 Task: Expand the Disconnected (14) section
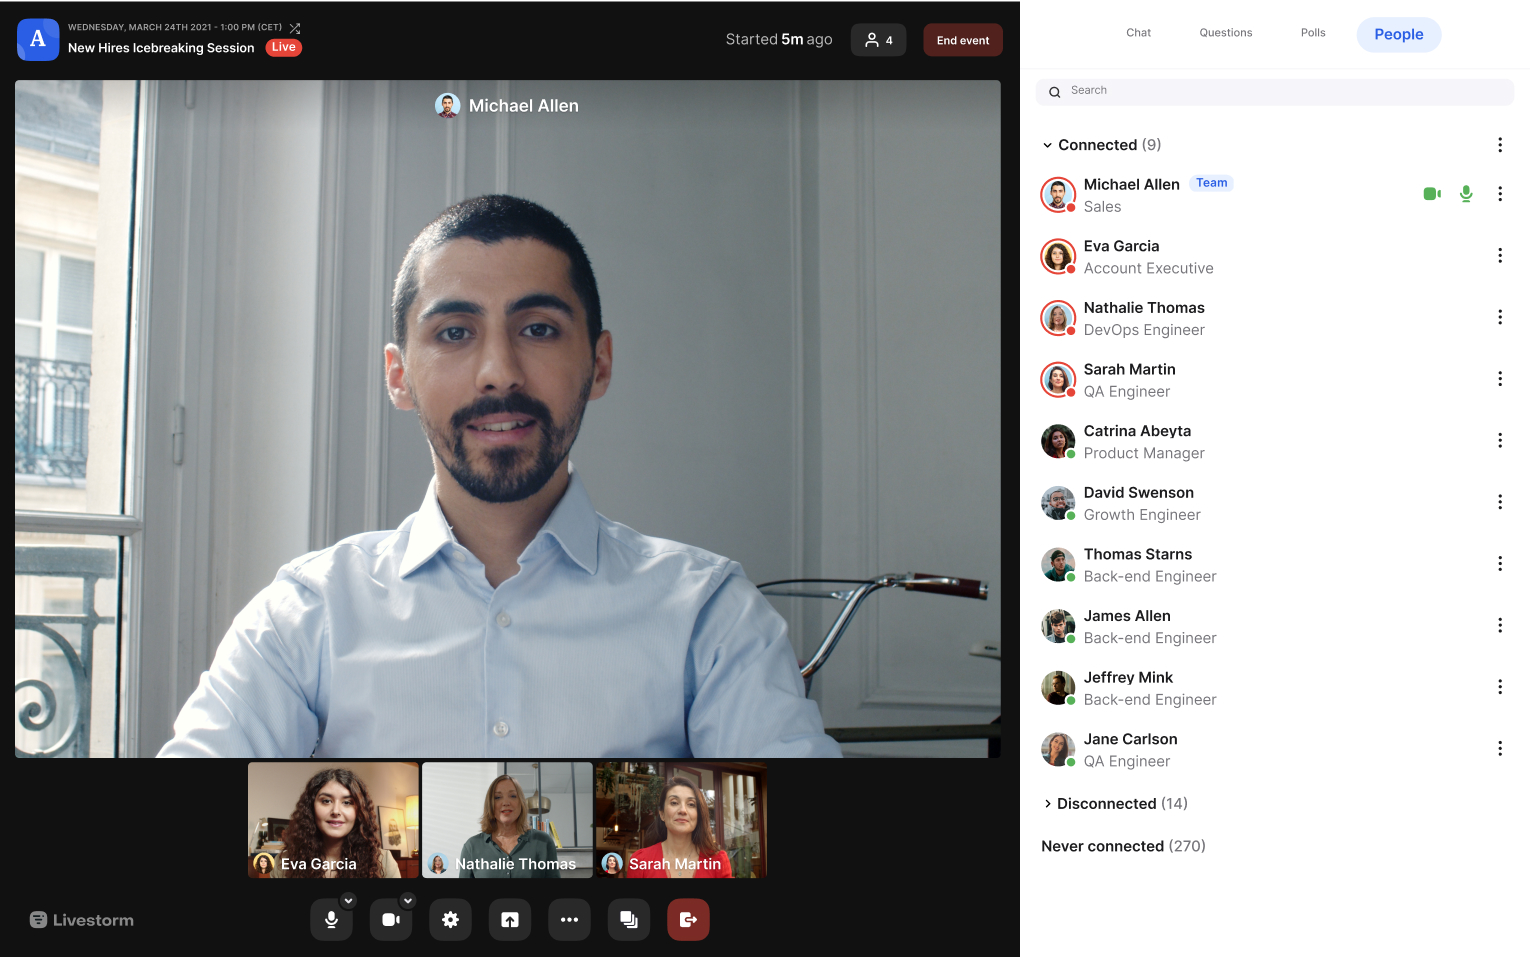pos(1048,804)
